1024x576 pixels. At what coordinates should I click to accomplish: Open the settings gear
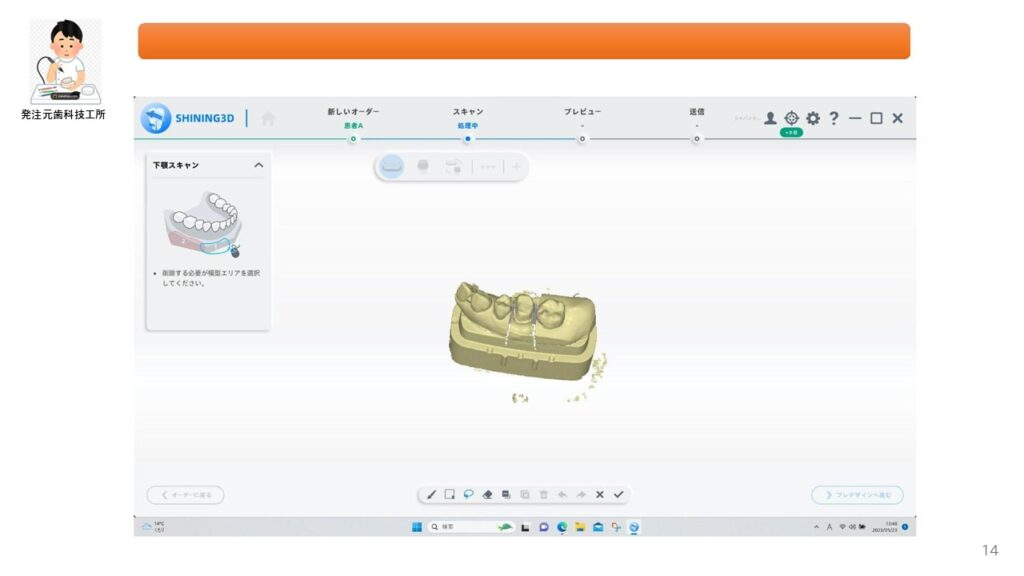pos(813,118)
